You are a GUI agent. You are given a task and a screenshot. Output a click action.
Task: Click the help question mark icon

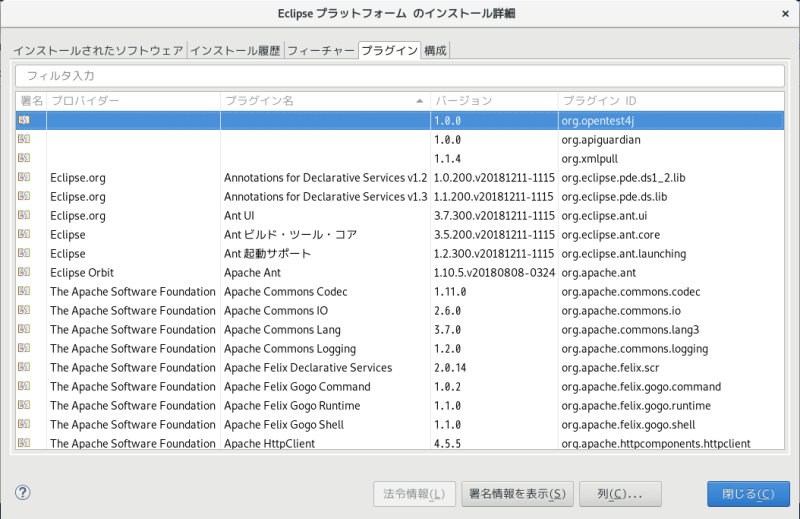coord(23,493)
